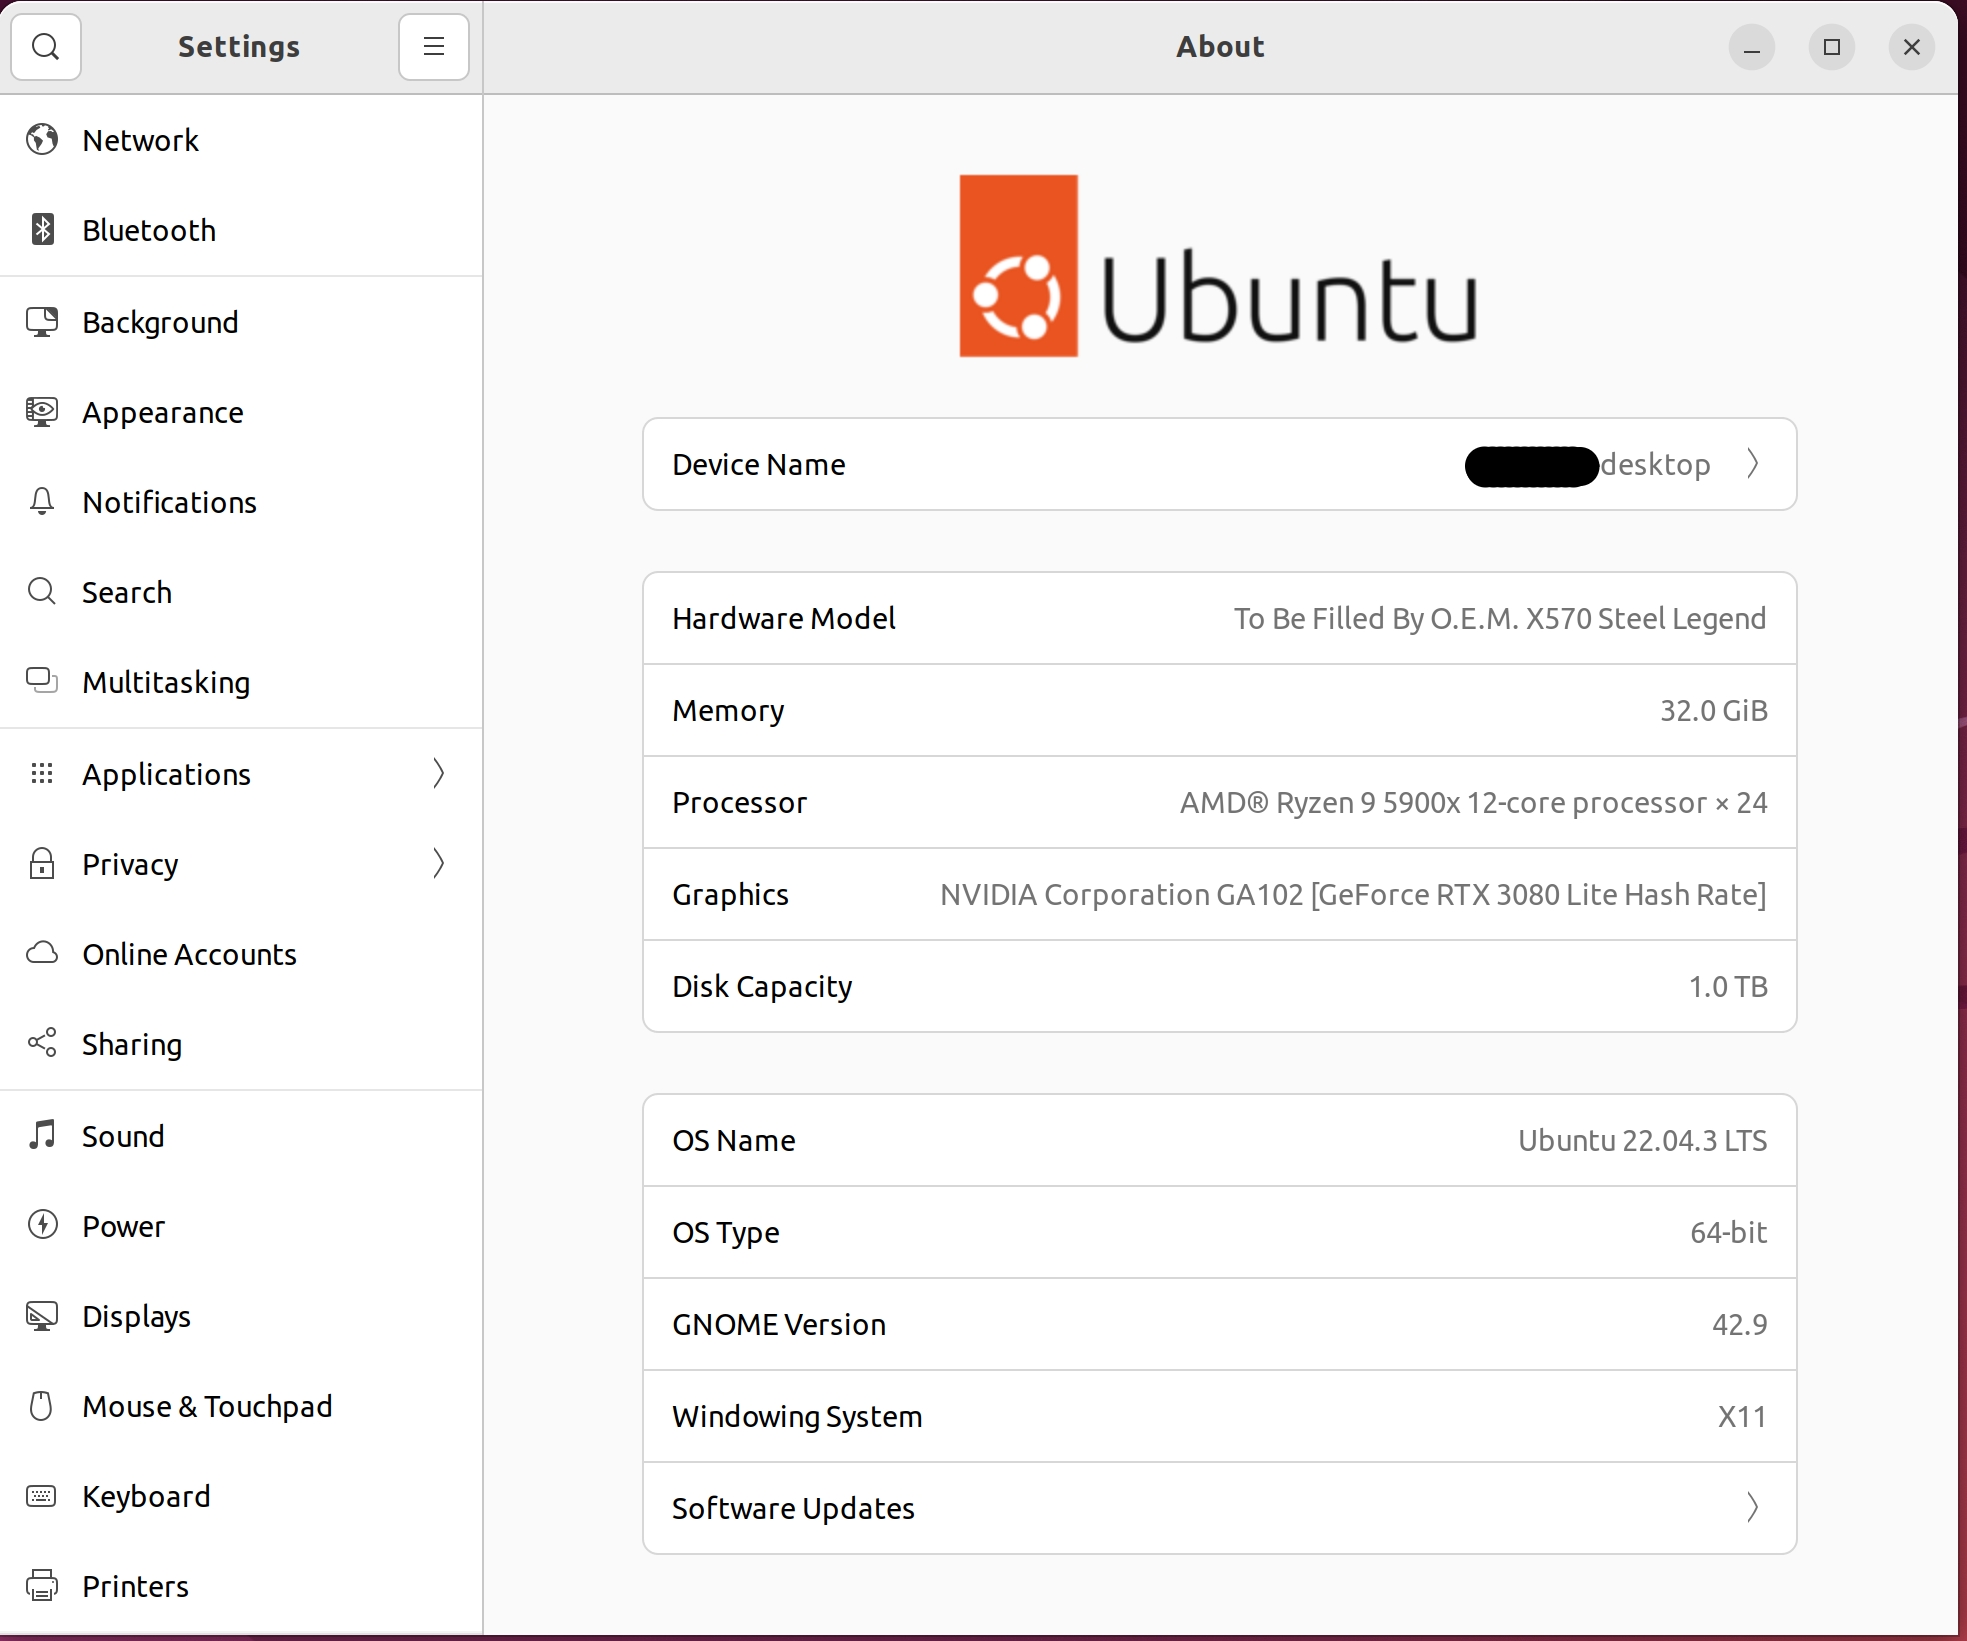This screenshot has height=1641, width=1967.
Task: Open Sound settings panel
Action: [241, 1136]
